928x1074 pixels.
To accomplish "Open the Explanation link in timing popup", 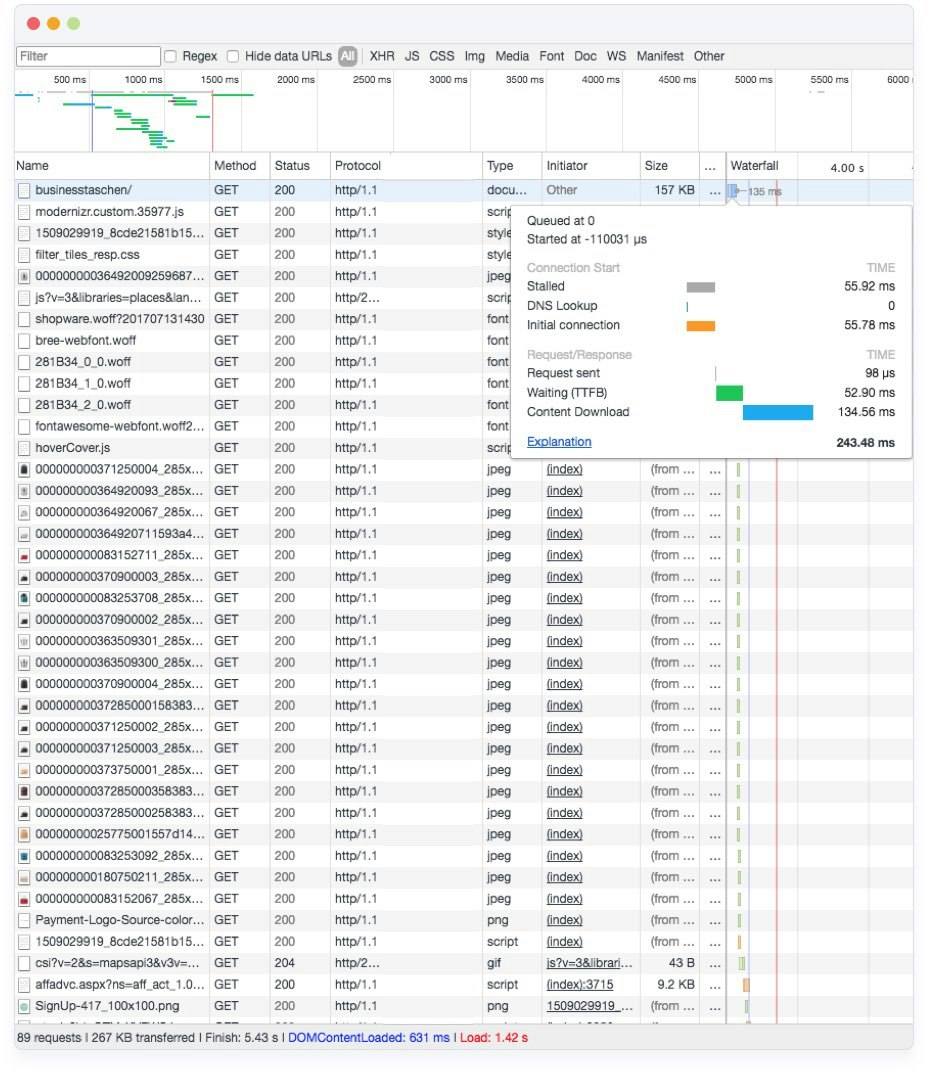I will click(x=559, y=442).
